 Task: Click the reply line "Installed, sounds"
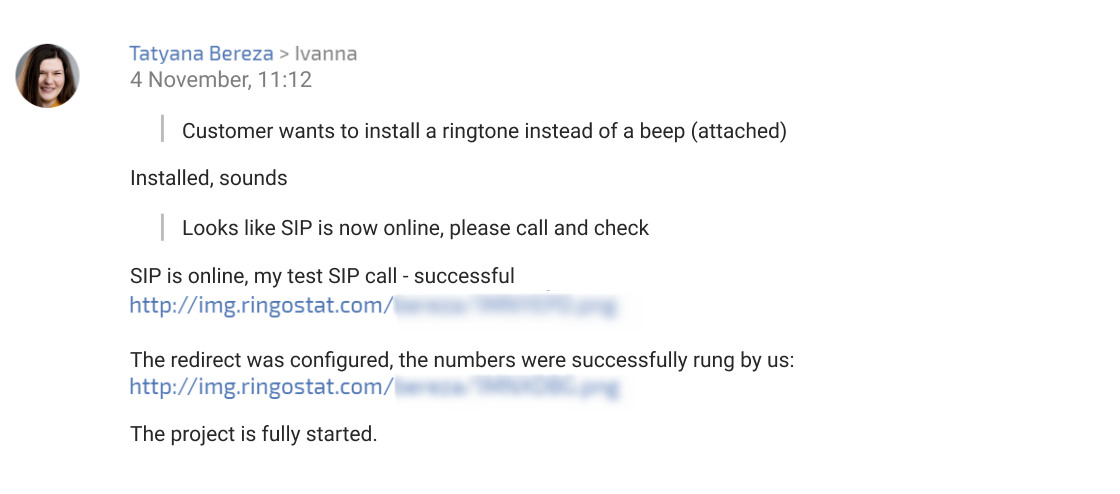click(209, 178)
